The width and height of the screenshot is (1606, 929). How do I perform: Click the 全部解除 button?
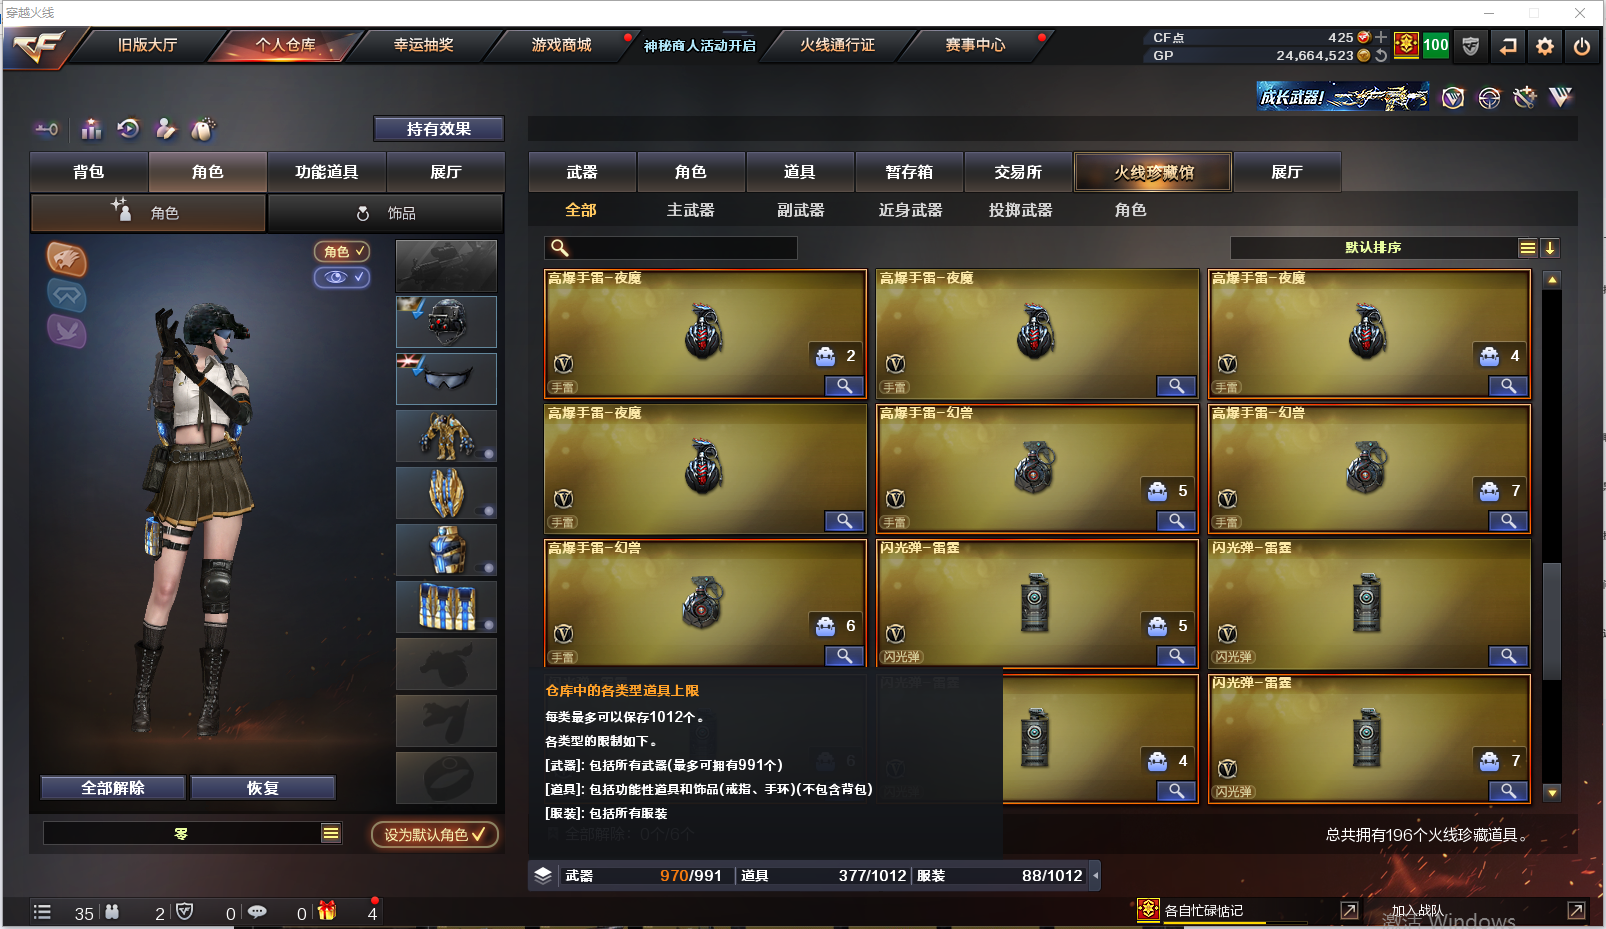[113, 788]
